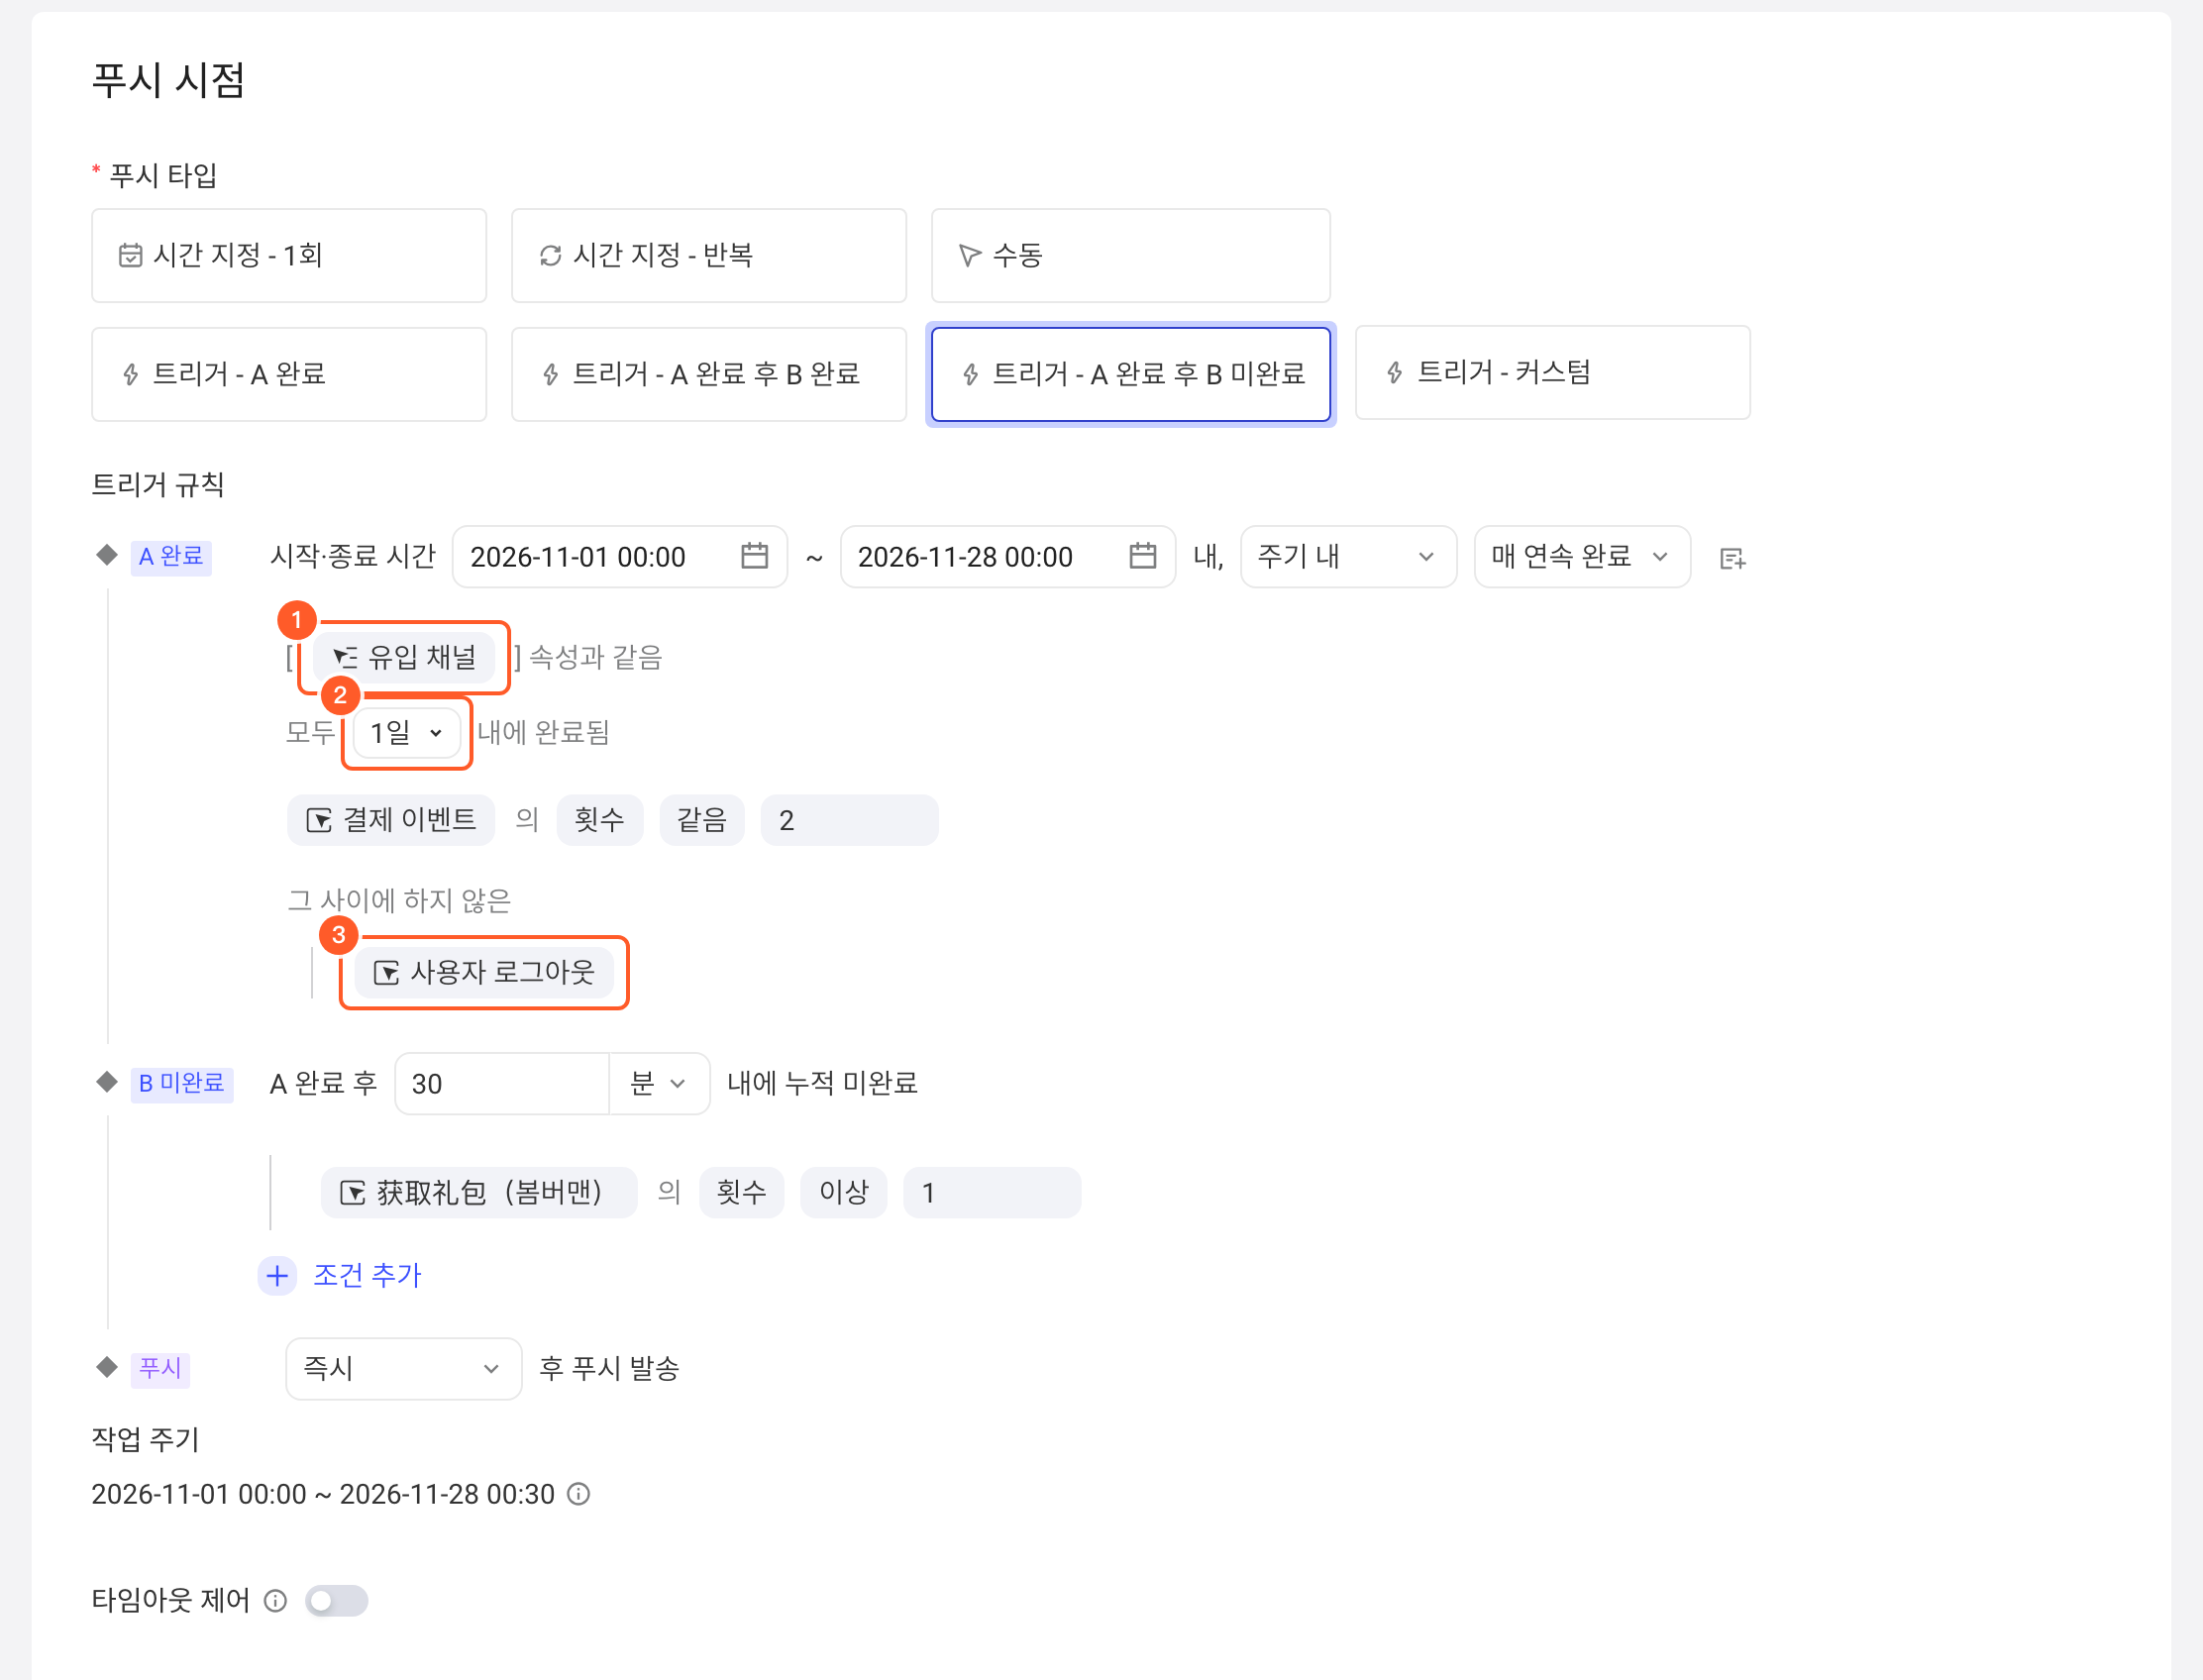
Task: Click the 이상 operator chip
Action: point(844,1192)
